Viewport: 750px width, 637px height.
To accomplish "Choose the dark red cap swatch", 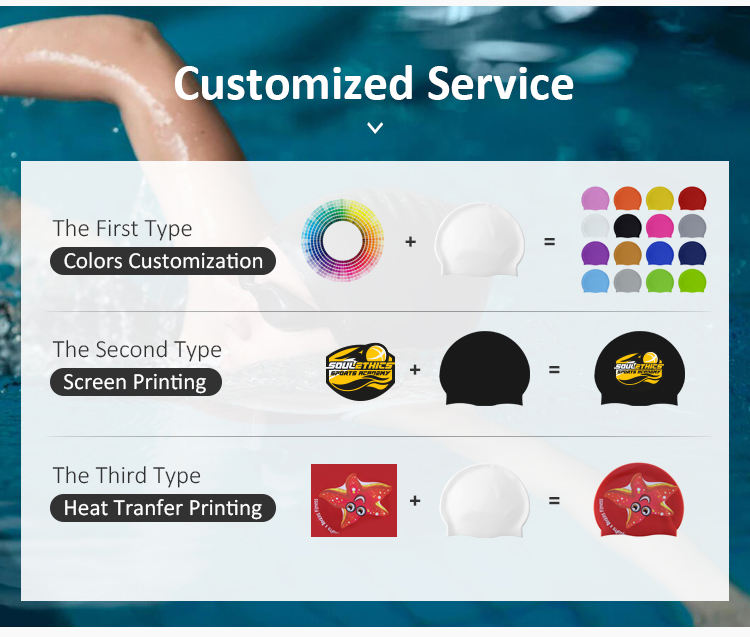I will [x=692, y=198].
